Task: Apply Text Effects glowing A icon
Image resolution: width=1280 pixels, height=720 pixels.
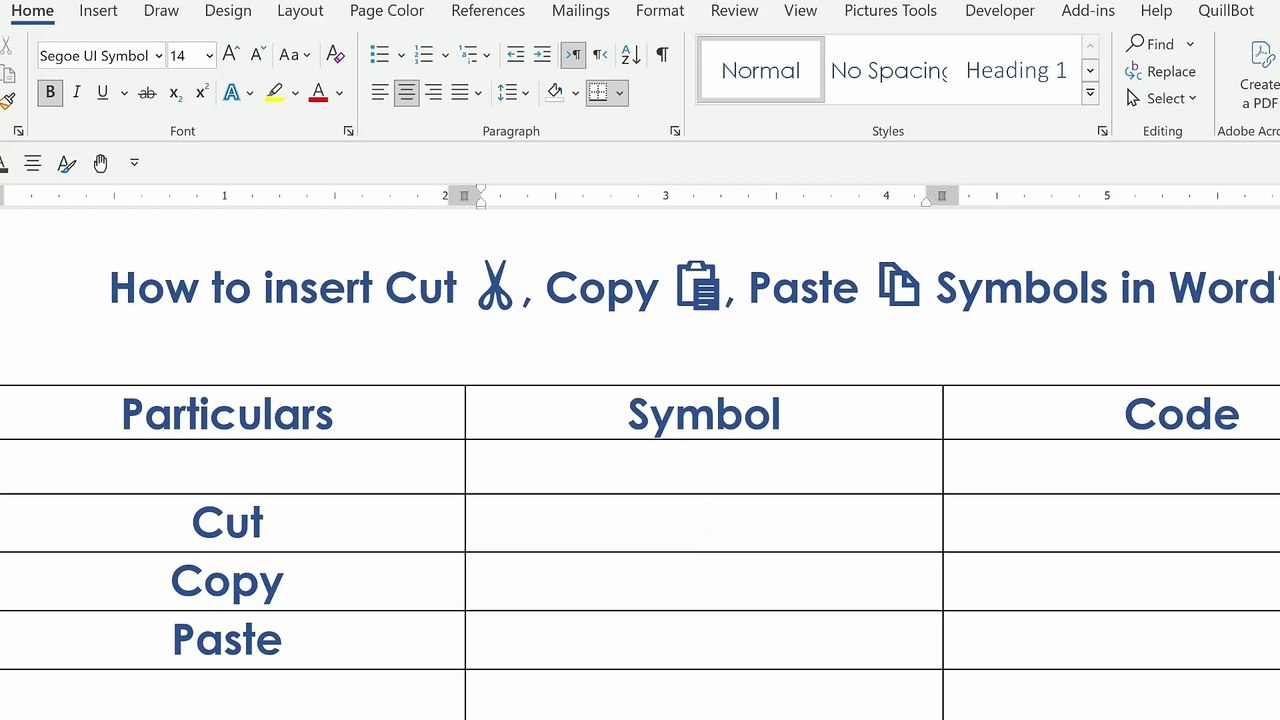Action: pos(232,93)
